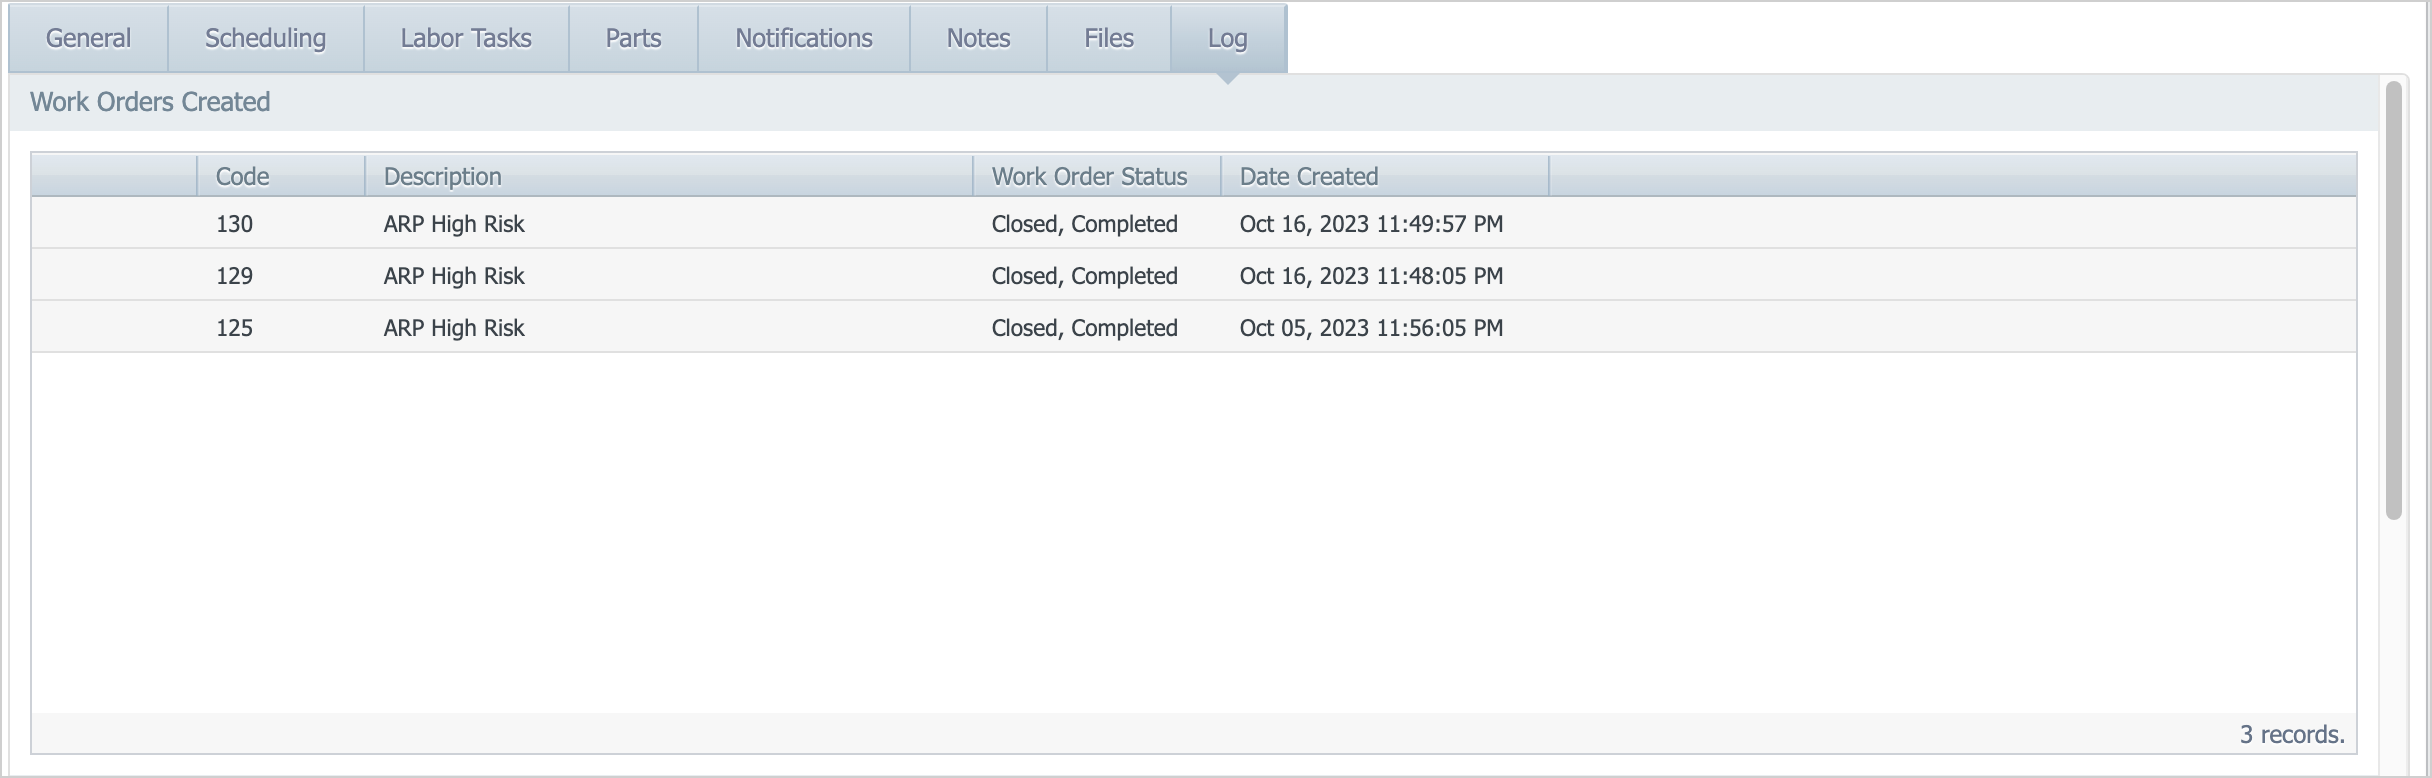Select the Labor Tasks tab
Image resolution: width=2432 pixels, height=778 pixels.
pyautogui.click(x=465, y=38)
